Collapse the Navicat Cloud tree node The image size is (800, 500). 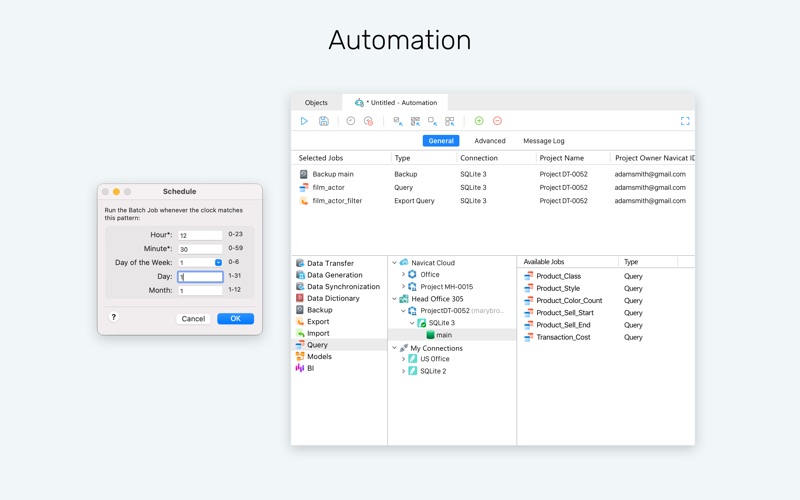394,263
